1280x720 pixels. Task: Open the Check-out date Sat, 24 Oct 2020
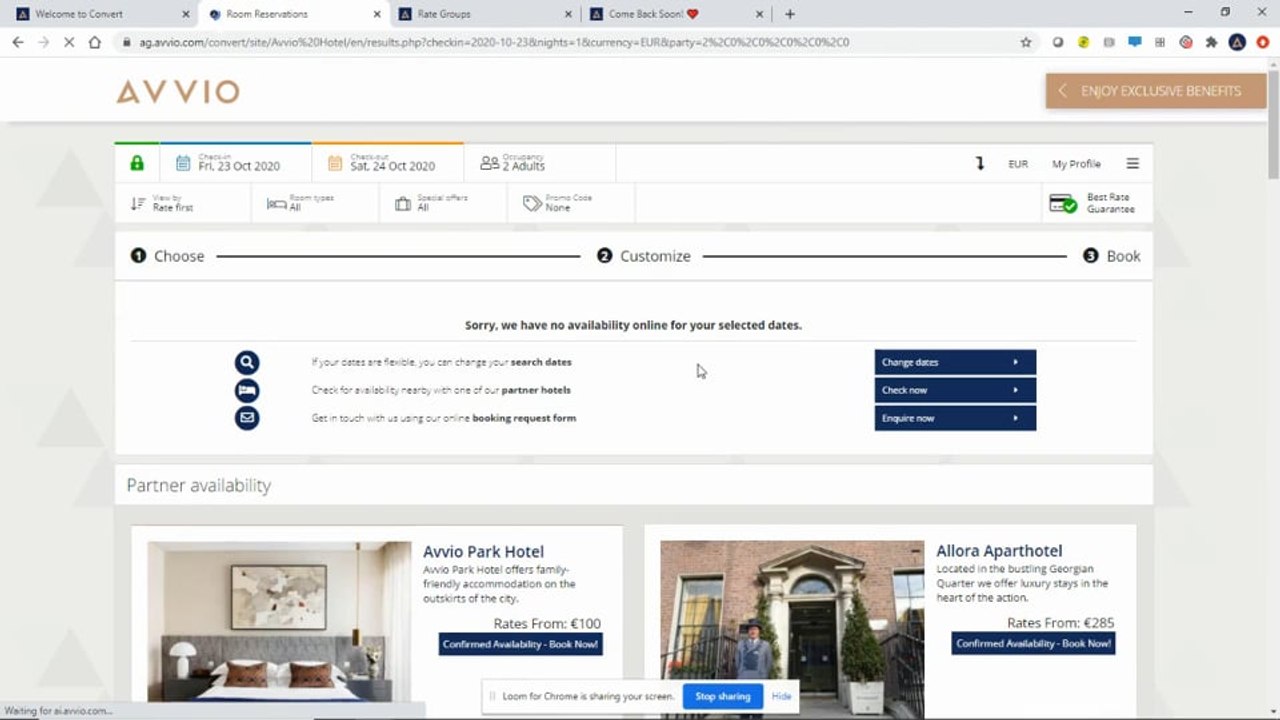coord(388,163)
